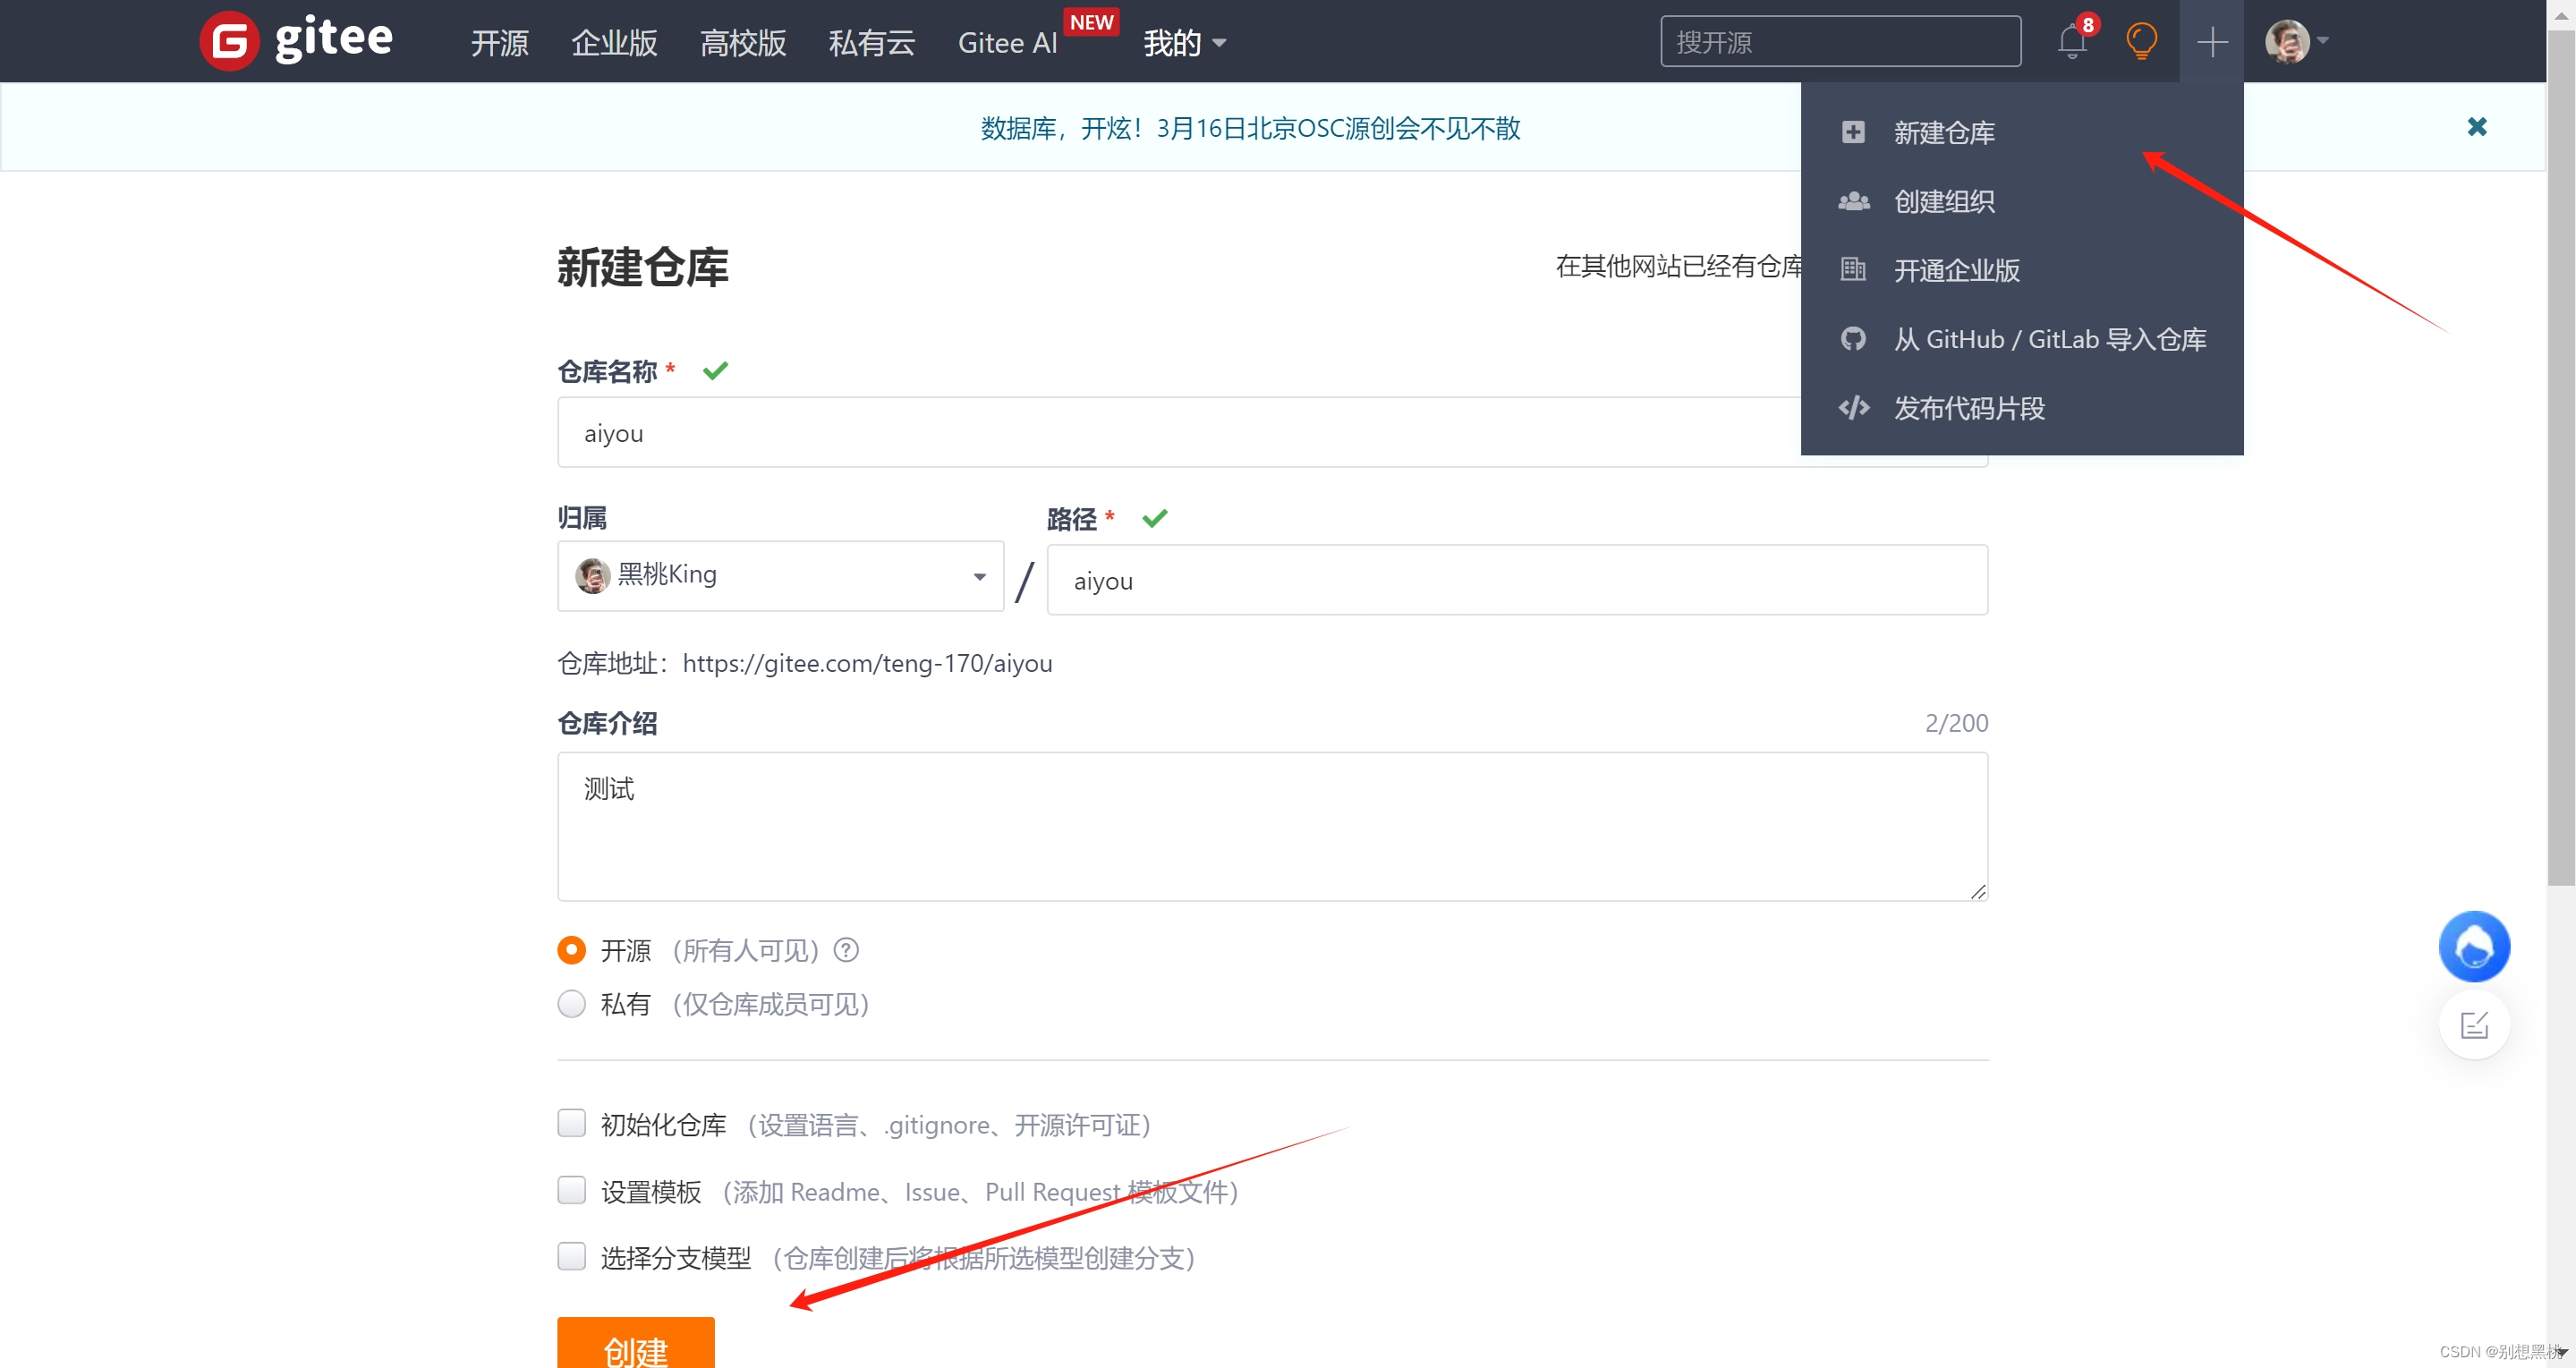The image size is (2576, 1368).
Task: Click the GitHub icon in dropdown menu
Action: tap(1853, 339)
